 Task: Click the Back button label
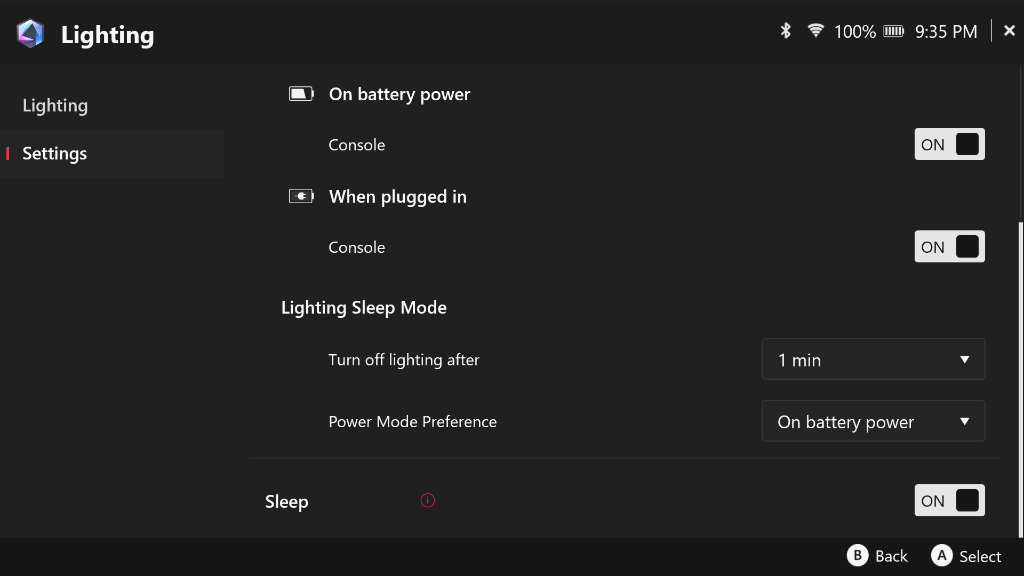(890, 556)
